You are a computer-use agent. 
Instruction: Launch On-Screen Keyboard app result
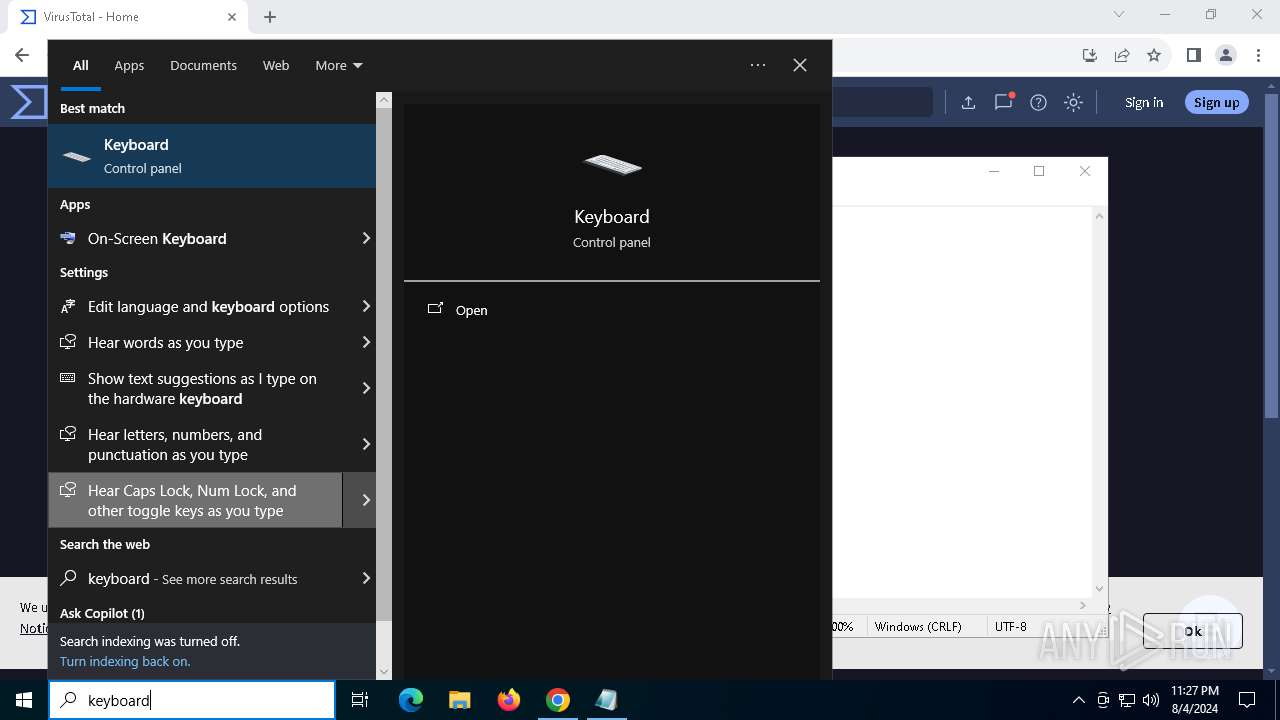point(195,238)
